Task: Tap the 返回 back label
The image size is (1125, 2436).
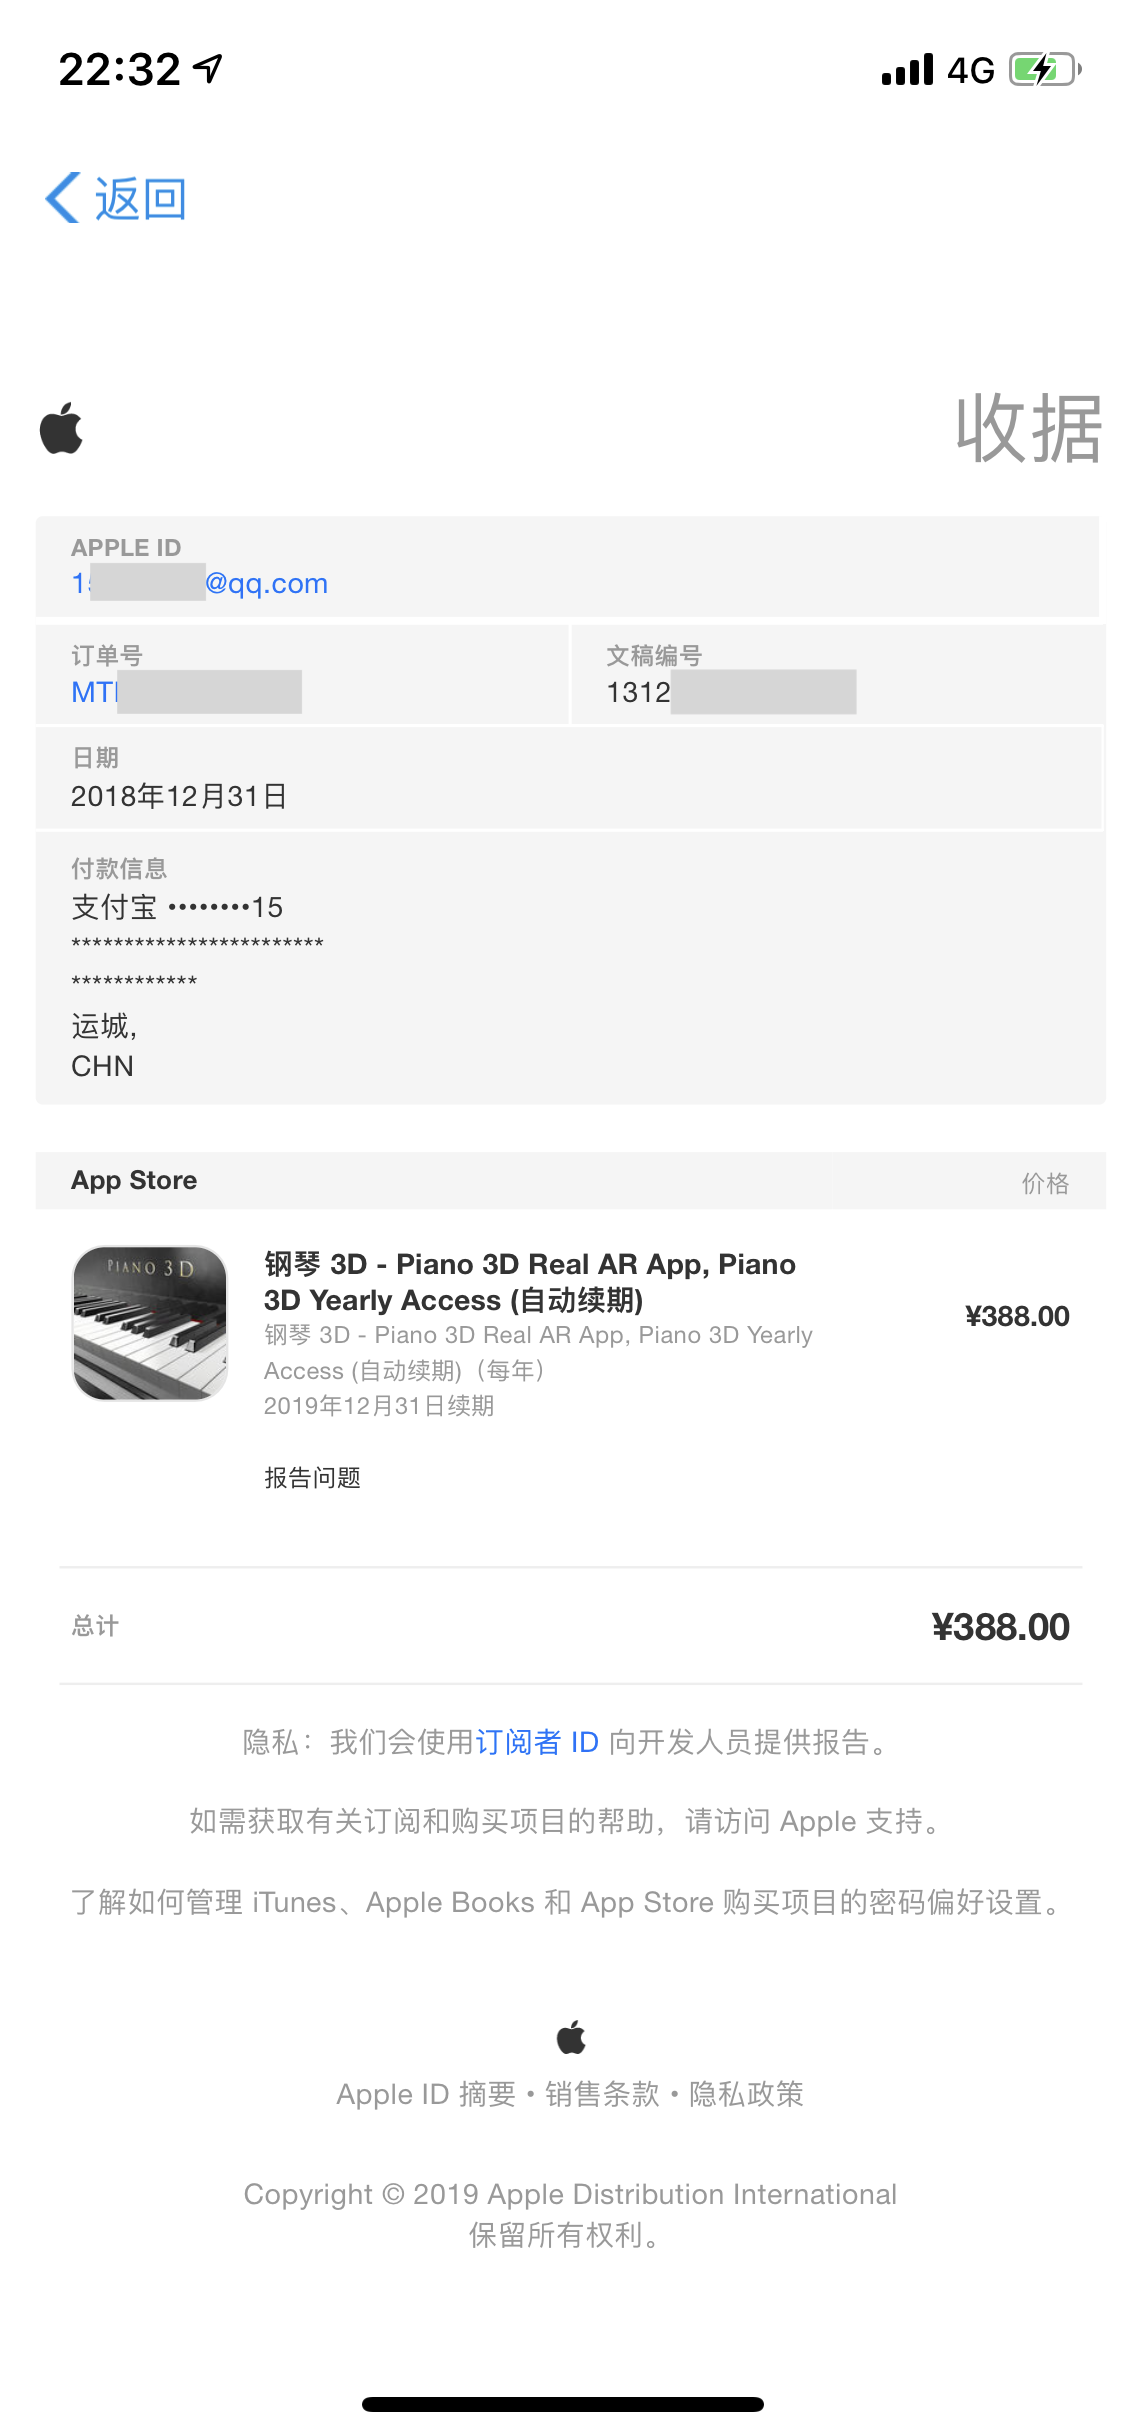Action: 140,199
